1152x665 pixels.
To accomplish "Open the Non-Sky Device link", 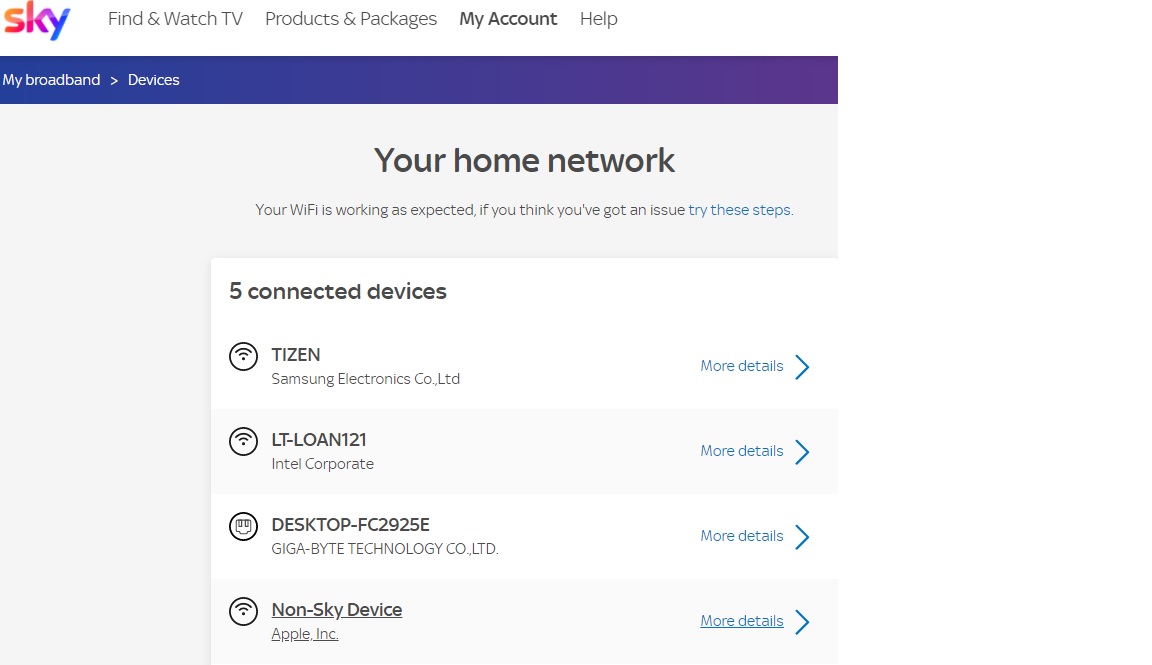I will click(x=337, y=609).
